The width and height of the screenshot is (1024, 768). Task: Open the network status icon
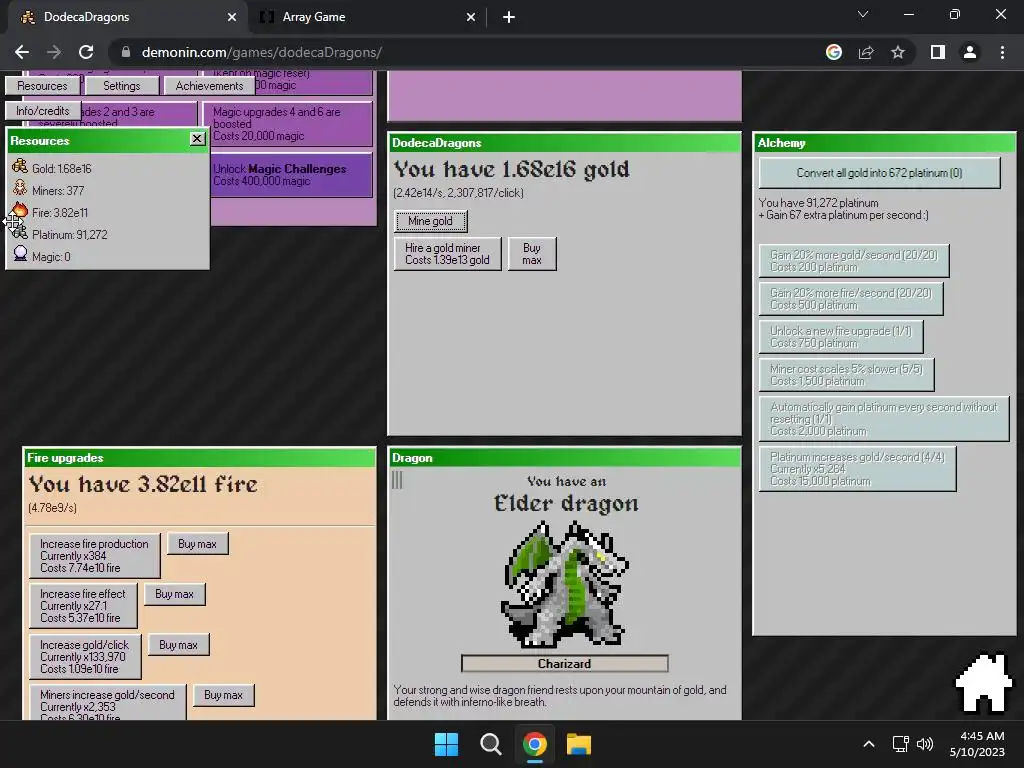coord(901,744)
